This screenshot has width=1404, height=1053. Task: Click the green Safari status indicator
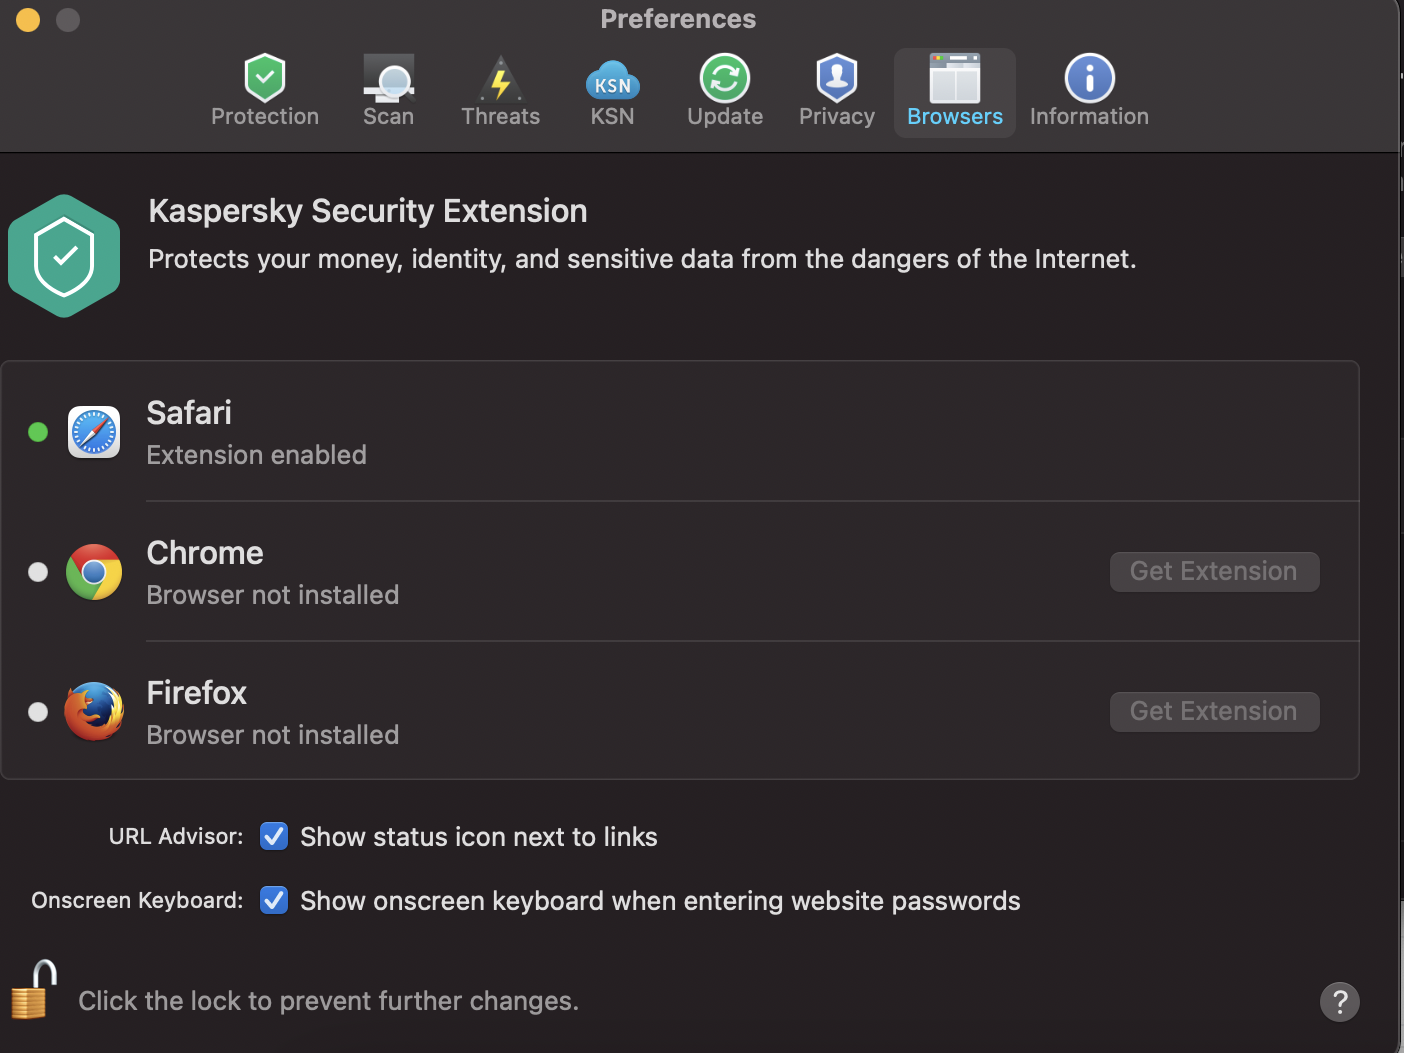point(38,432)
